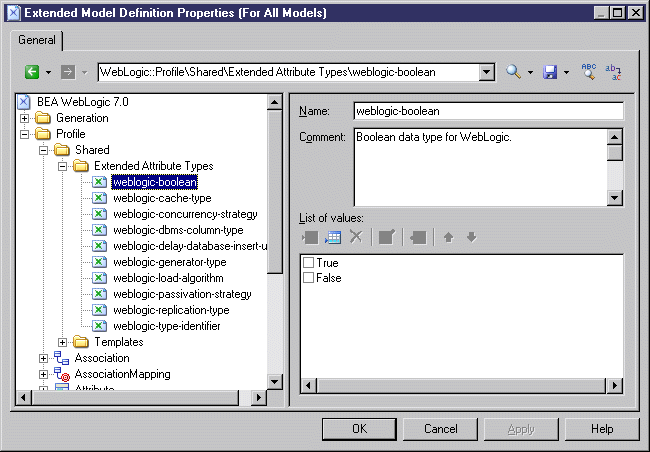Click the gray Forward navigation arrow
This screenshot has height=452, width=650.
tap(68, 72)
